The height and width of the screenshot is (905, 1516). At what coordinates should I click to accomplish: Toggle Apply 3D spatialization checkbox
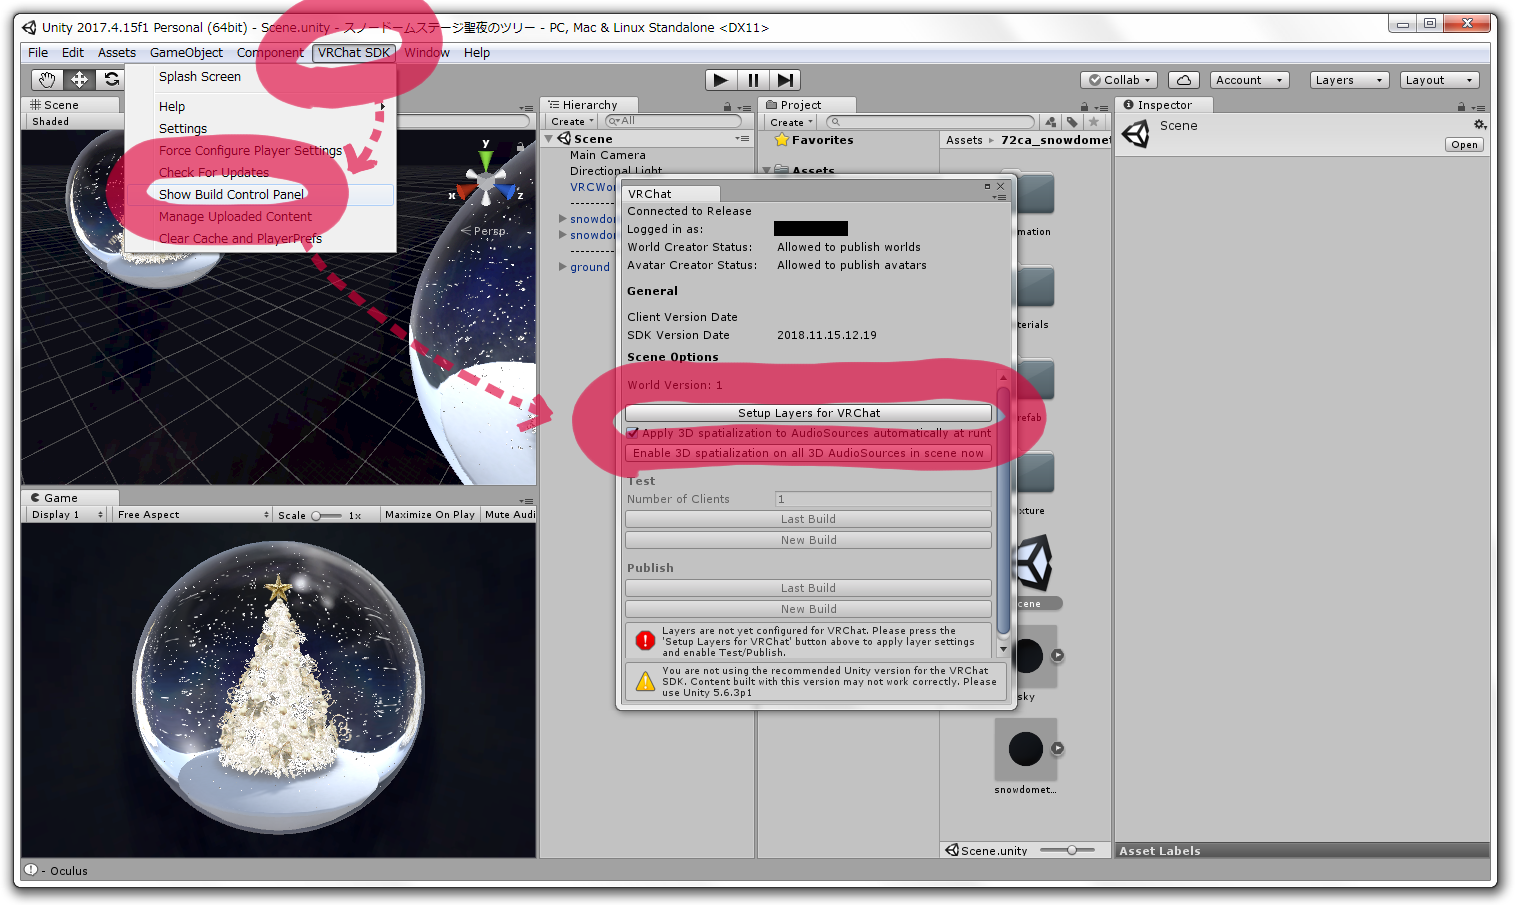pos(632,433)
